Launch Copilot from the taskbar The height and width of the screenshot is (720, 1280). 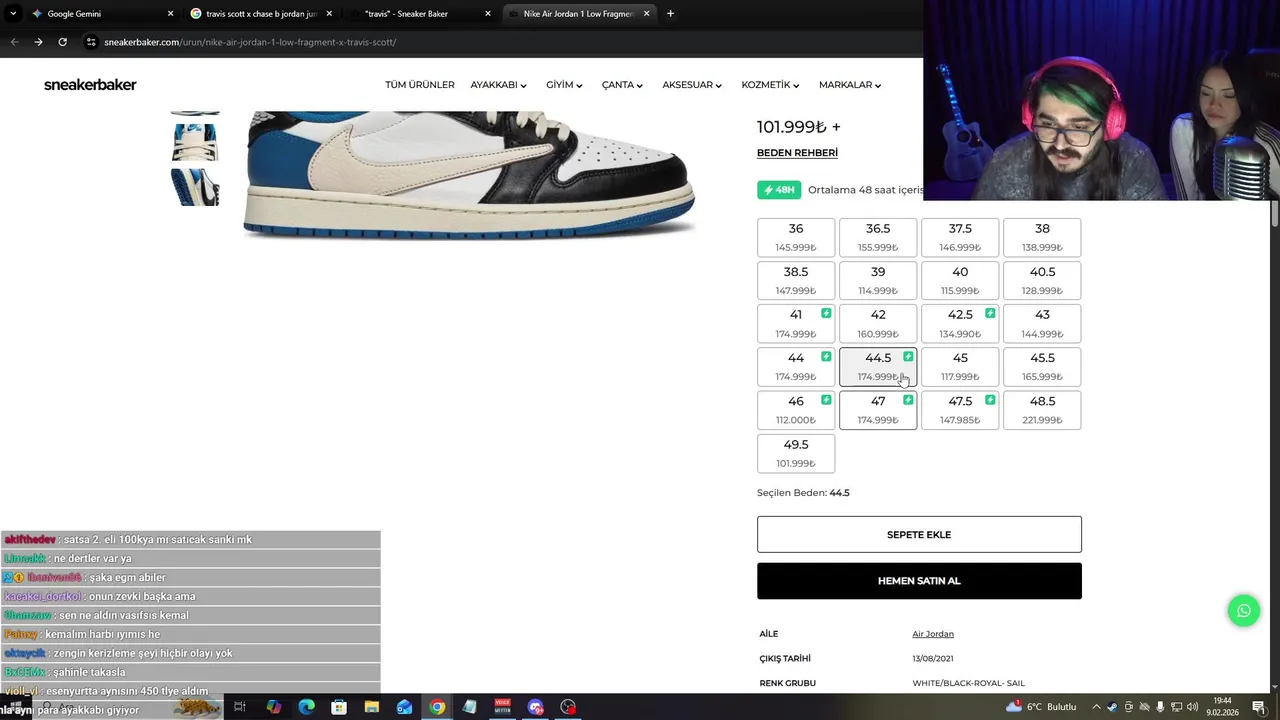pos(273,707)
